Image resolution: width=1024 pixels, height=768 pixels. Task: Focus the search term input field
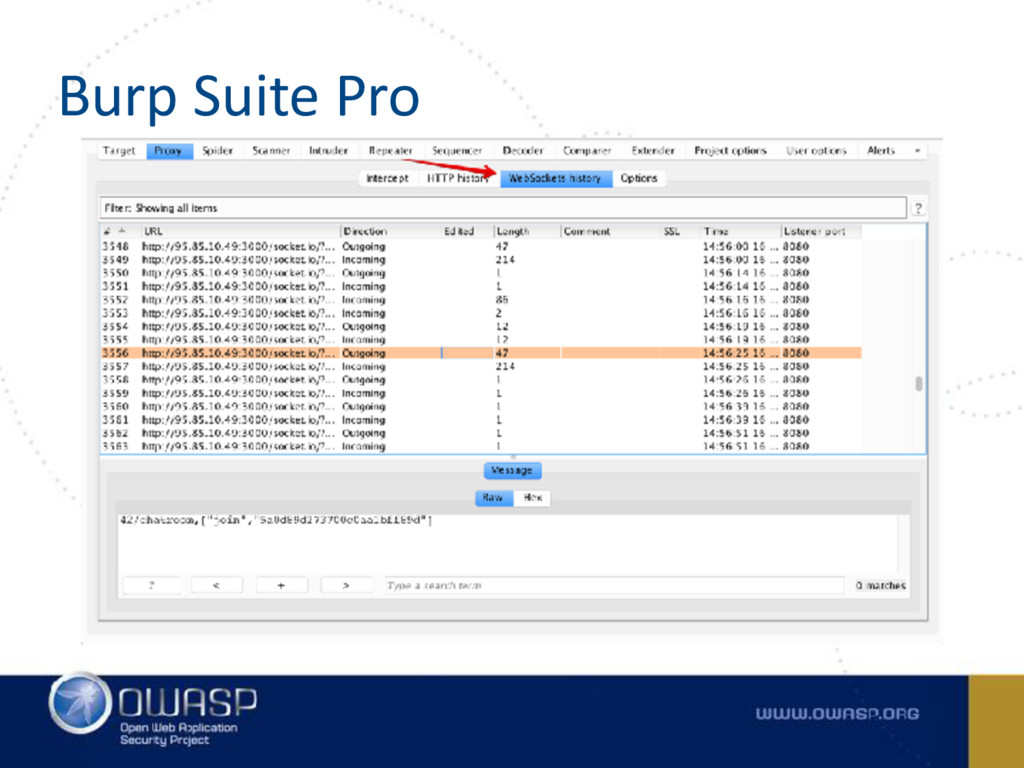tap(614, 585)
